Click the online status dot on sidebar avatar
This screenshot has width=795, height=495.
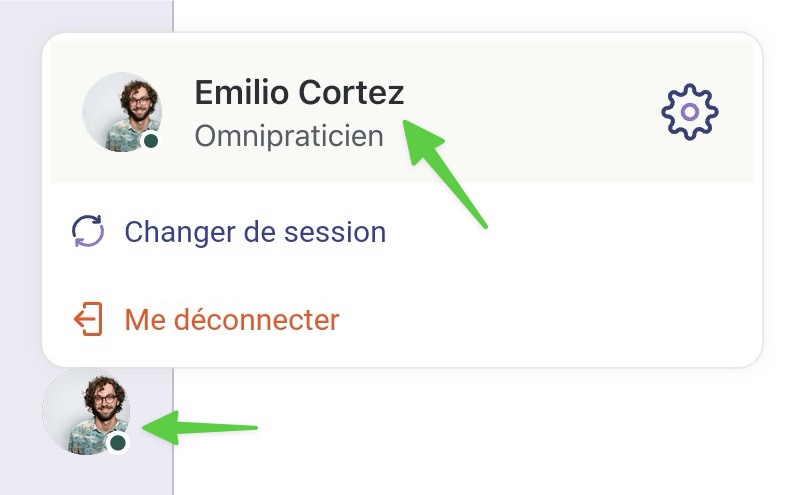pos(118,442)
